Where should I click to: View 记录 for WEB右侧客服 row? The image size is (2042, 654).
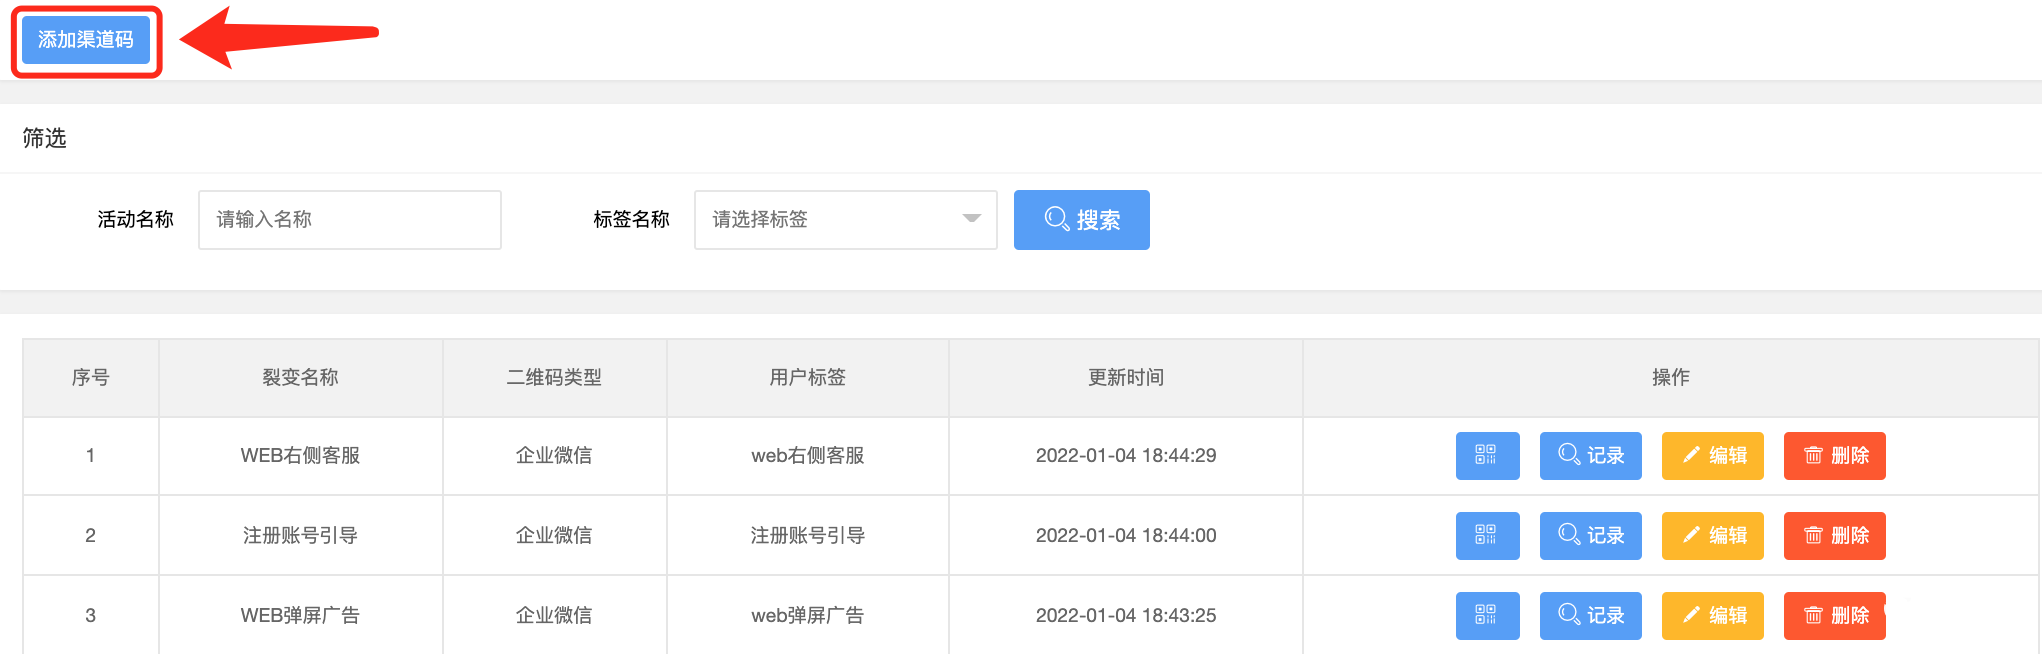click(1590, 456)
